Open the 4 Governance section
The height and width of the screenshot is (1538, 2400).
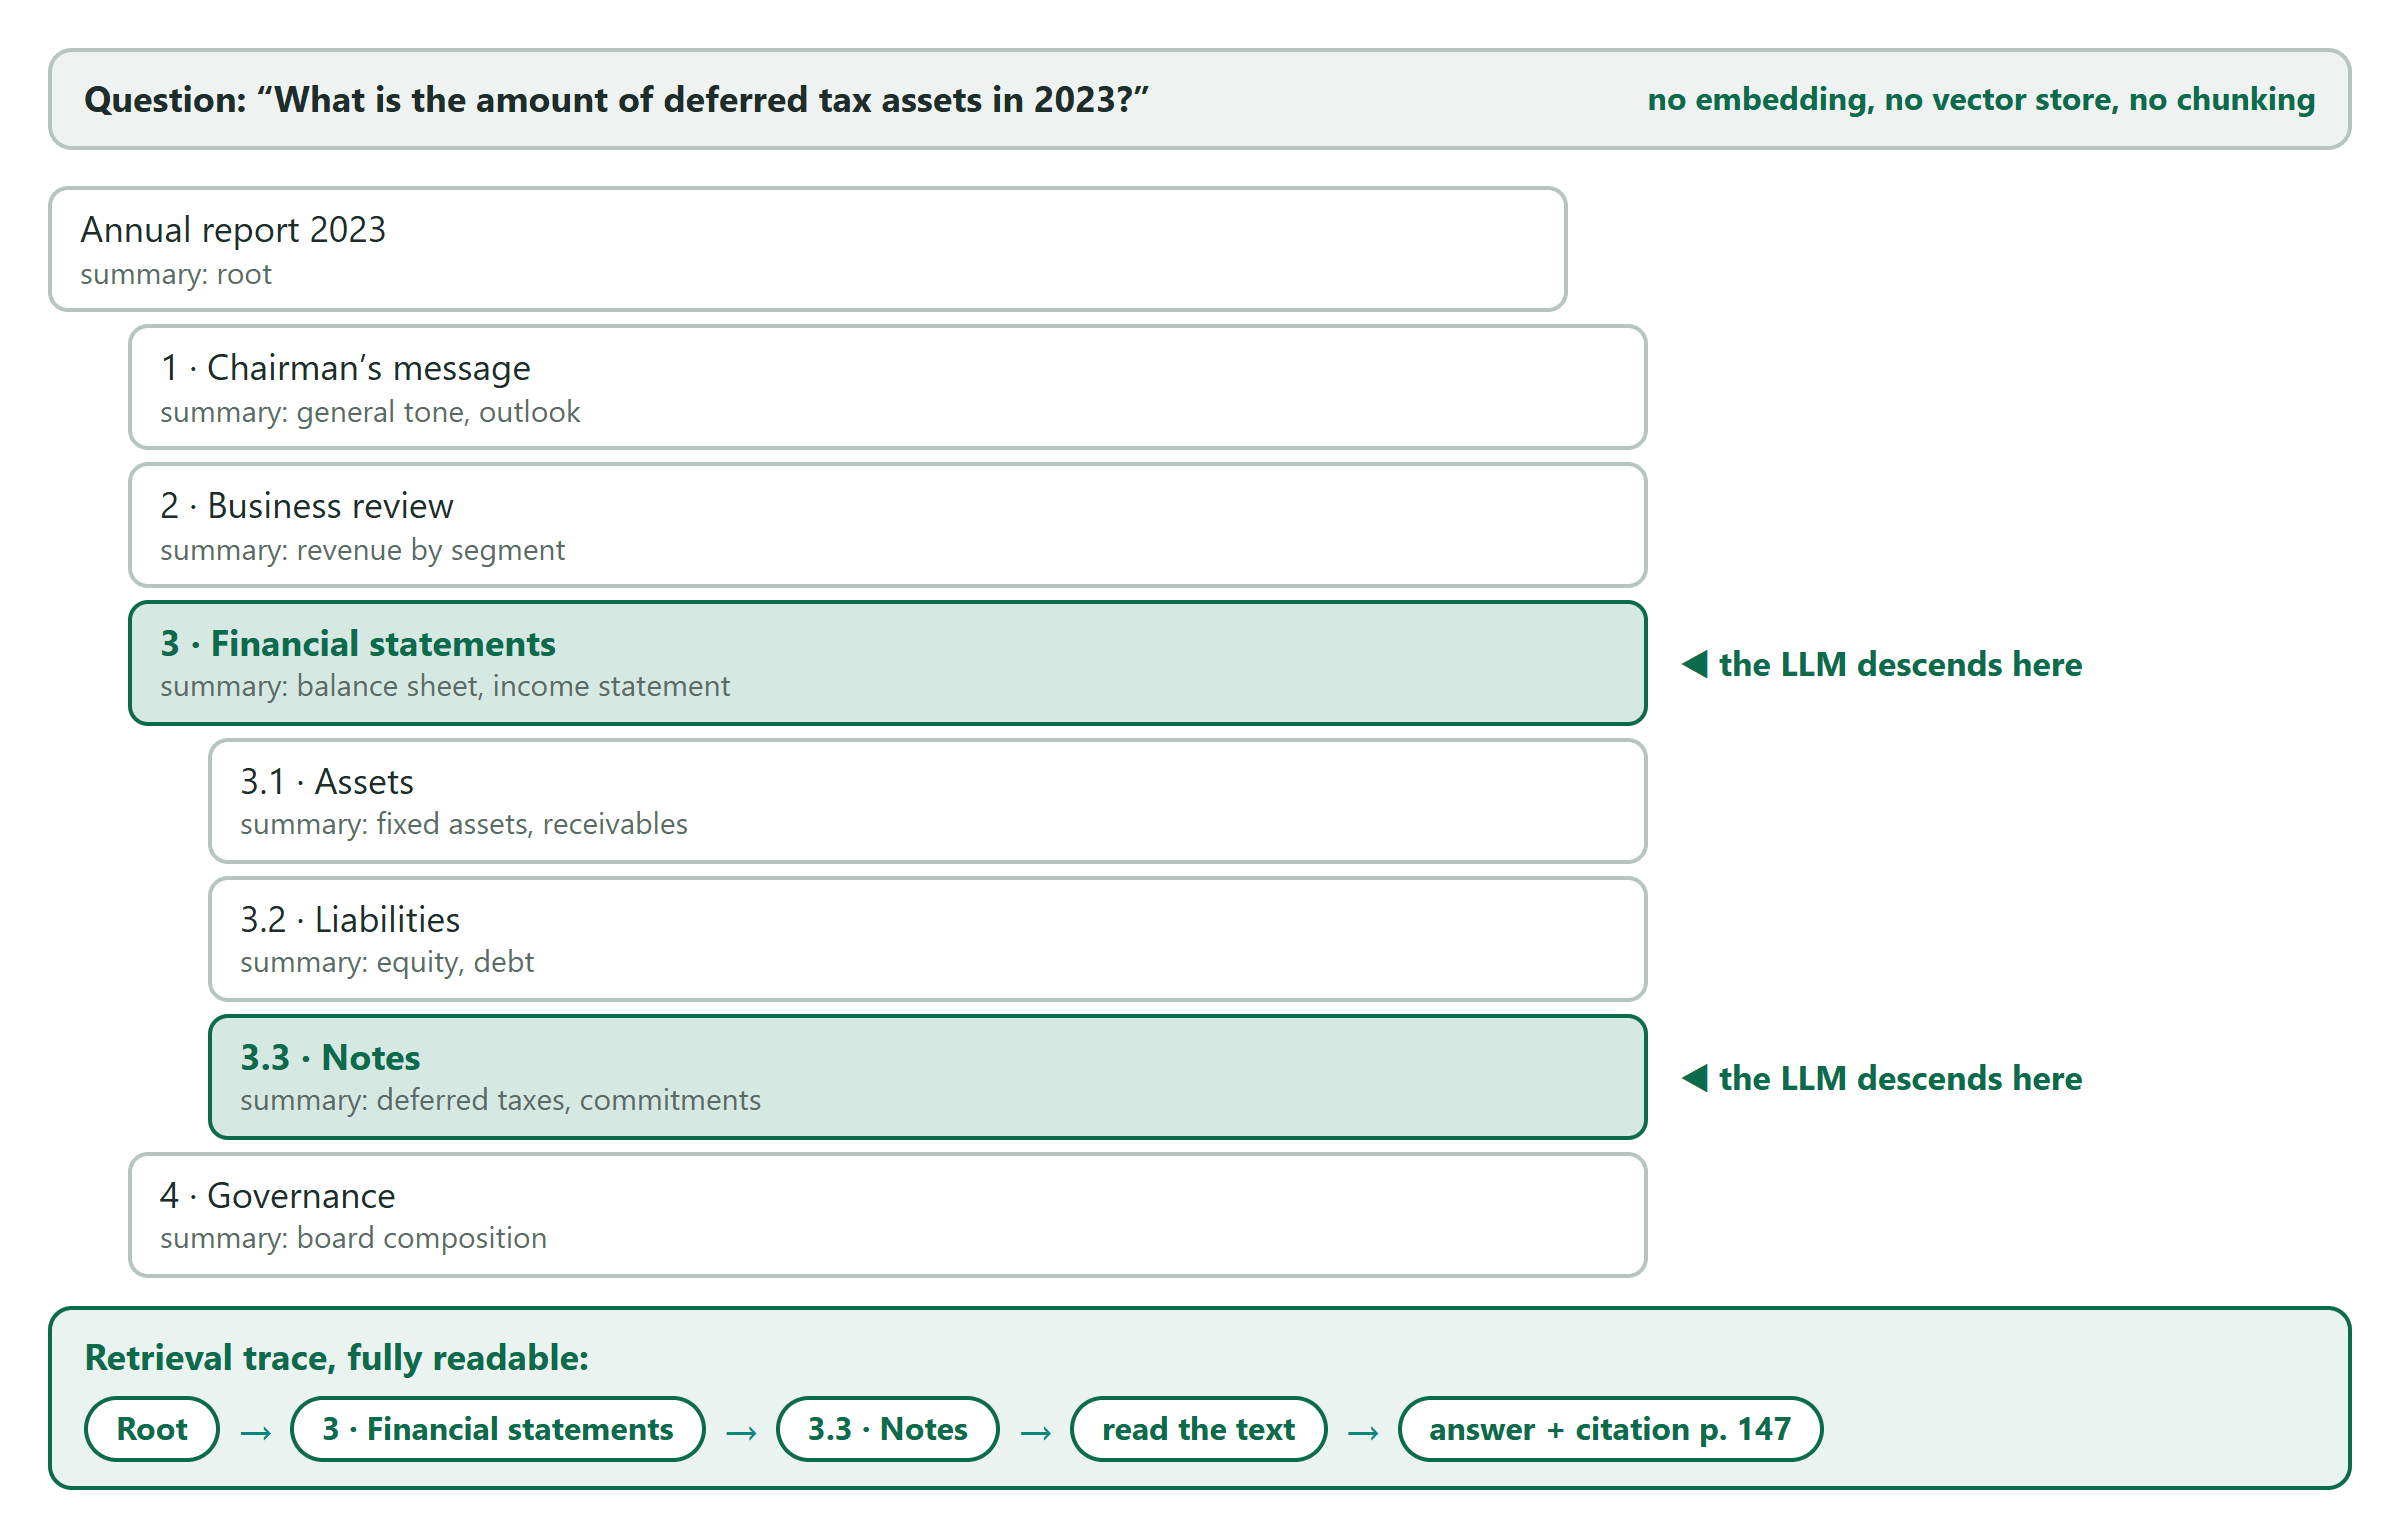(x=888, y=1215)
